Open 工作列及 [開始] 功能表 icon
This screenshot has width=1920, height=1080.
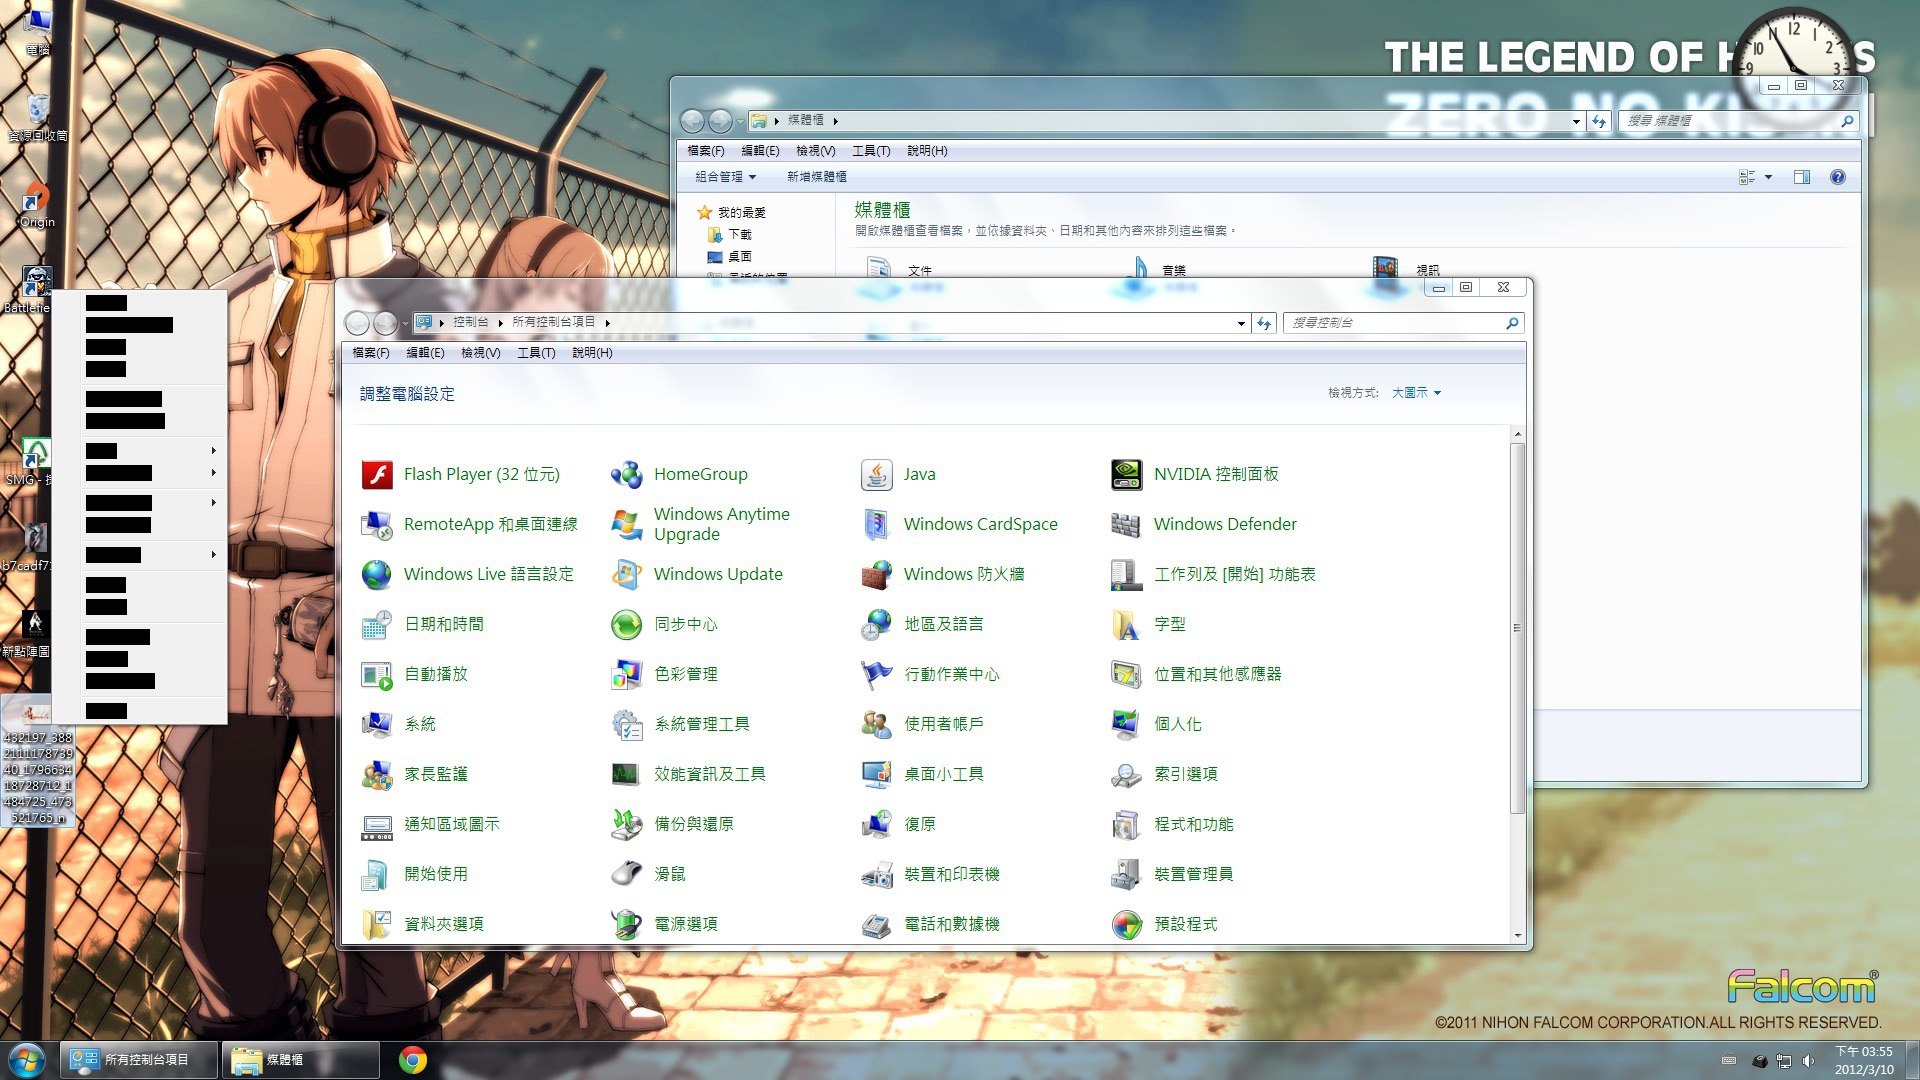pyautogui.click(x=1127, y=574)
